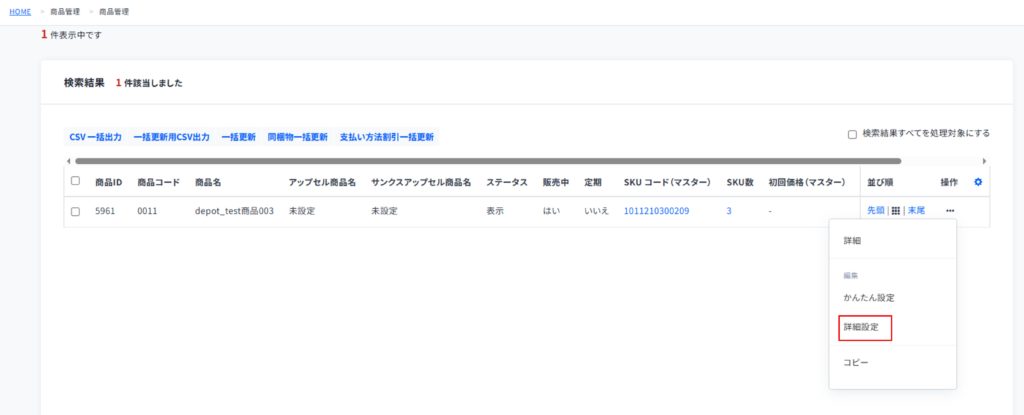This screenshot has height=415, width=1024.
Task: Choose かんたん設定 in the dropdown menu
Action: click(x=868, y=298)
